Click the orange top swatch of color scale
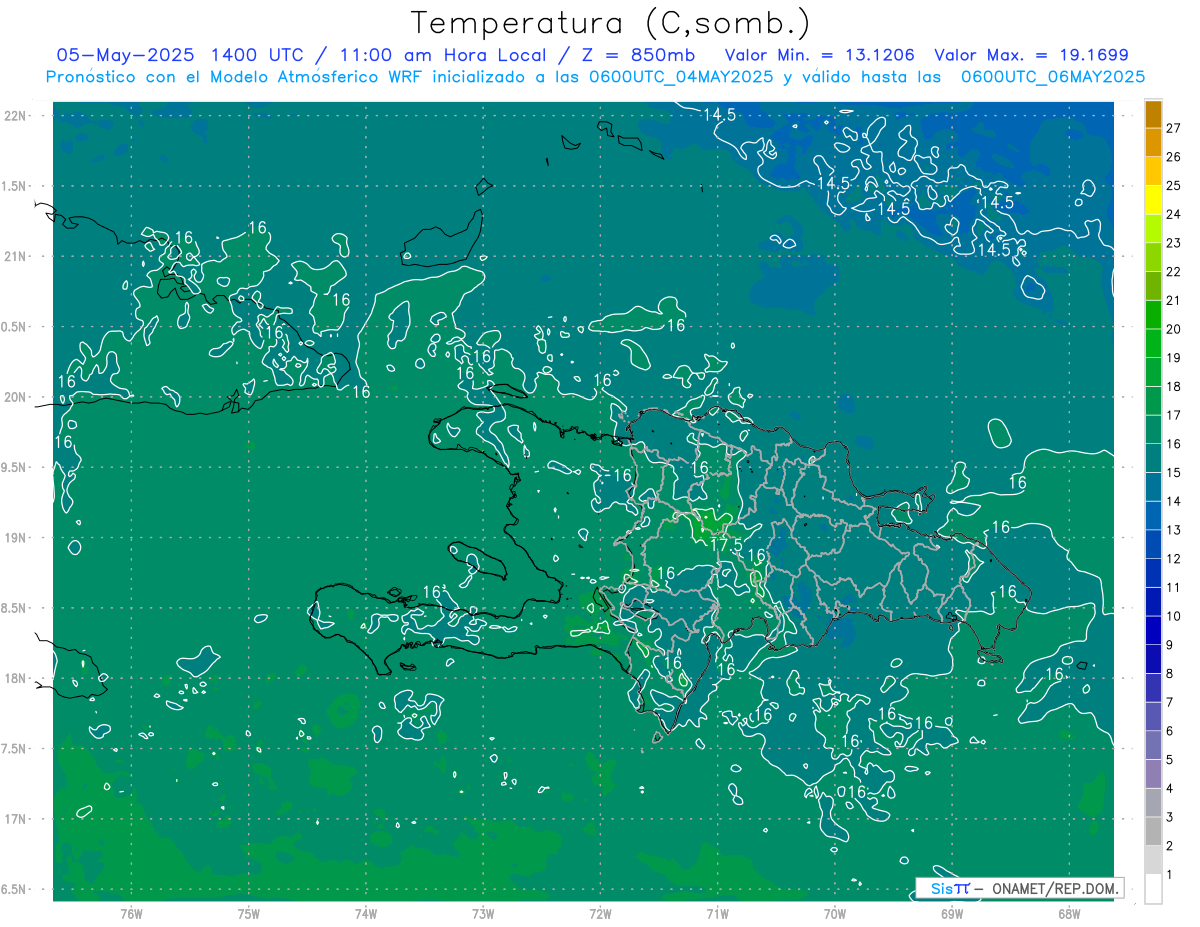Image resolution: width=1200 pixels, height=927 pixels. [1153, 114]
